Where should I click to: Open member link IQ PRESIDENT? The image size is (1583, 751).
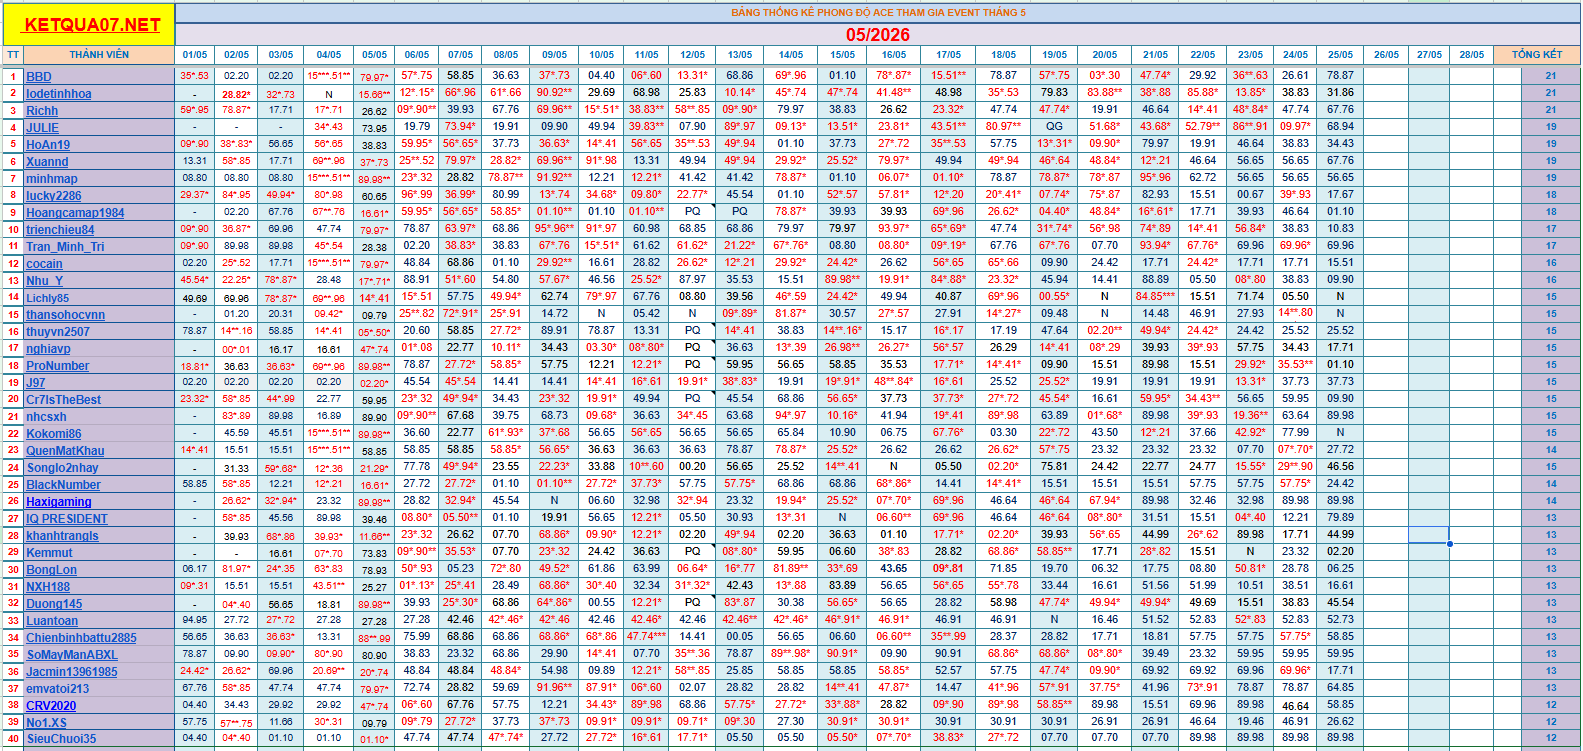[x=66, y=519]
